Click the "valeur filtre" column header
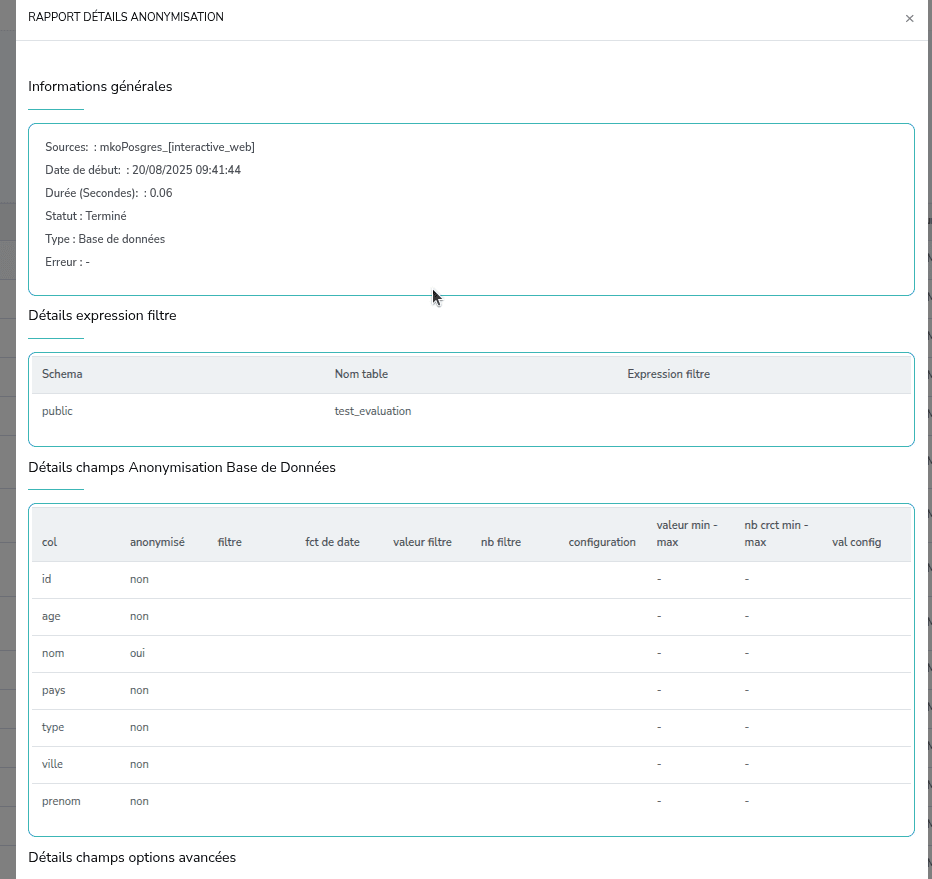 pos(422,542)
